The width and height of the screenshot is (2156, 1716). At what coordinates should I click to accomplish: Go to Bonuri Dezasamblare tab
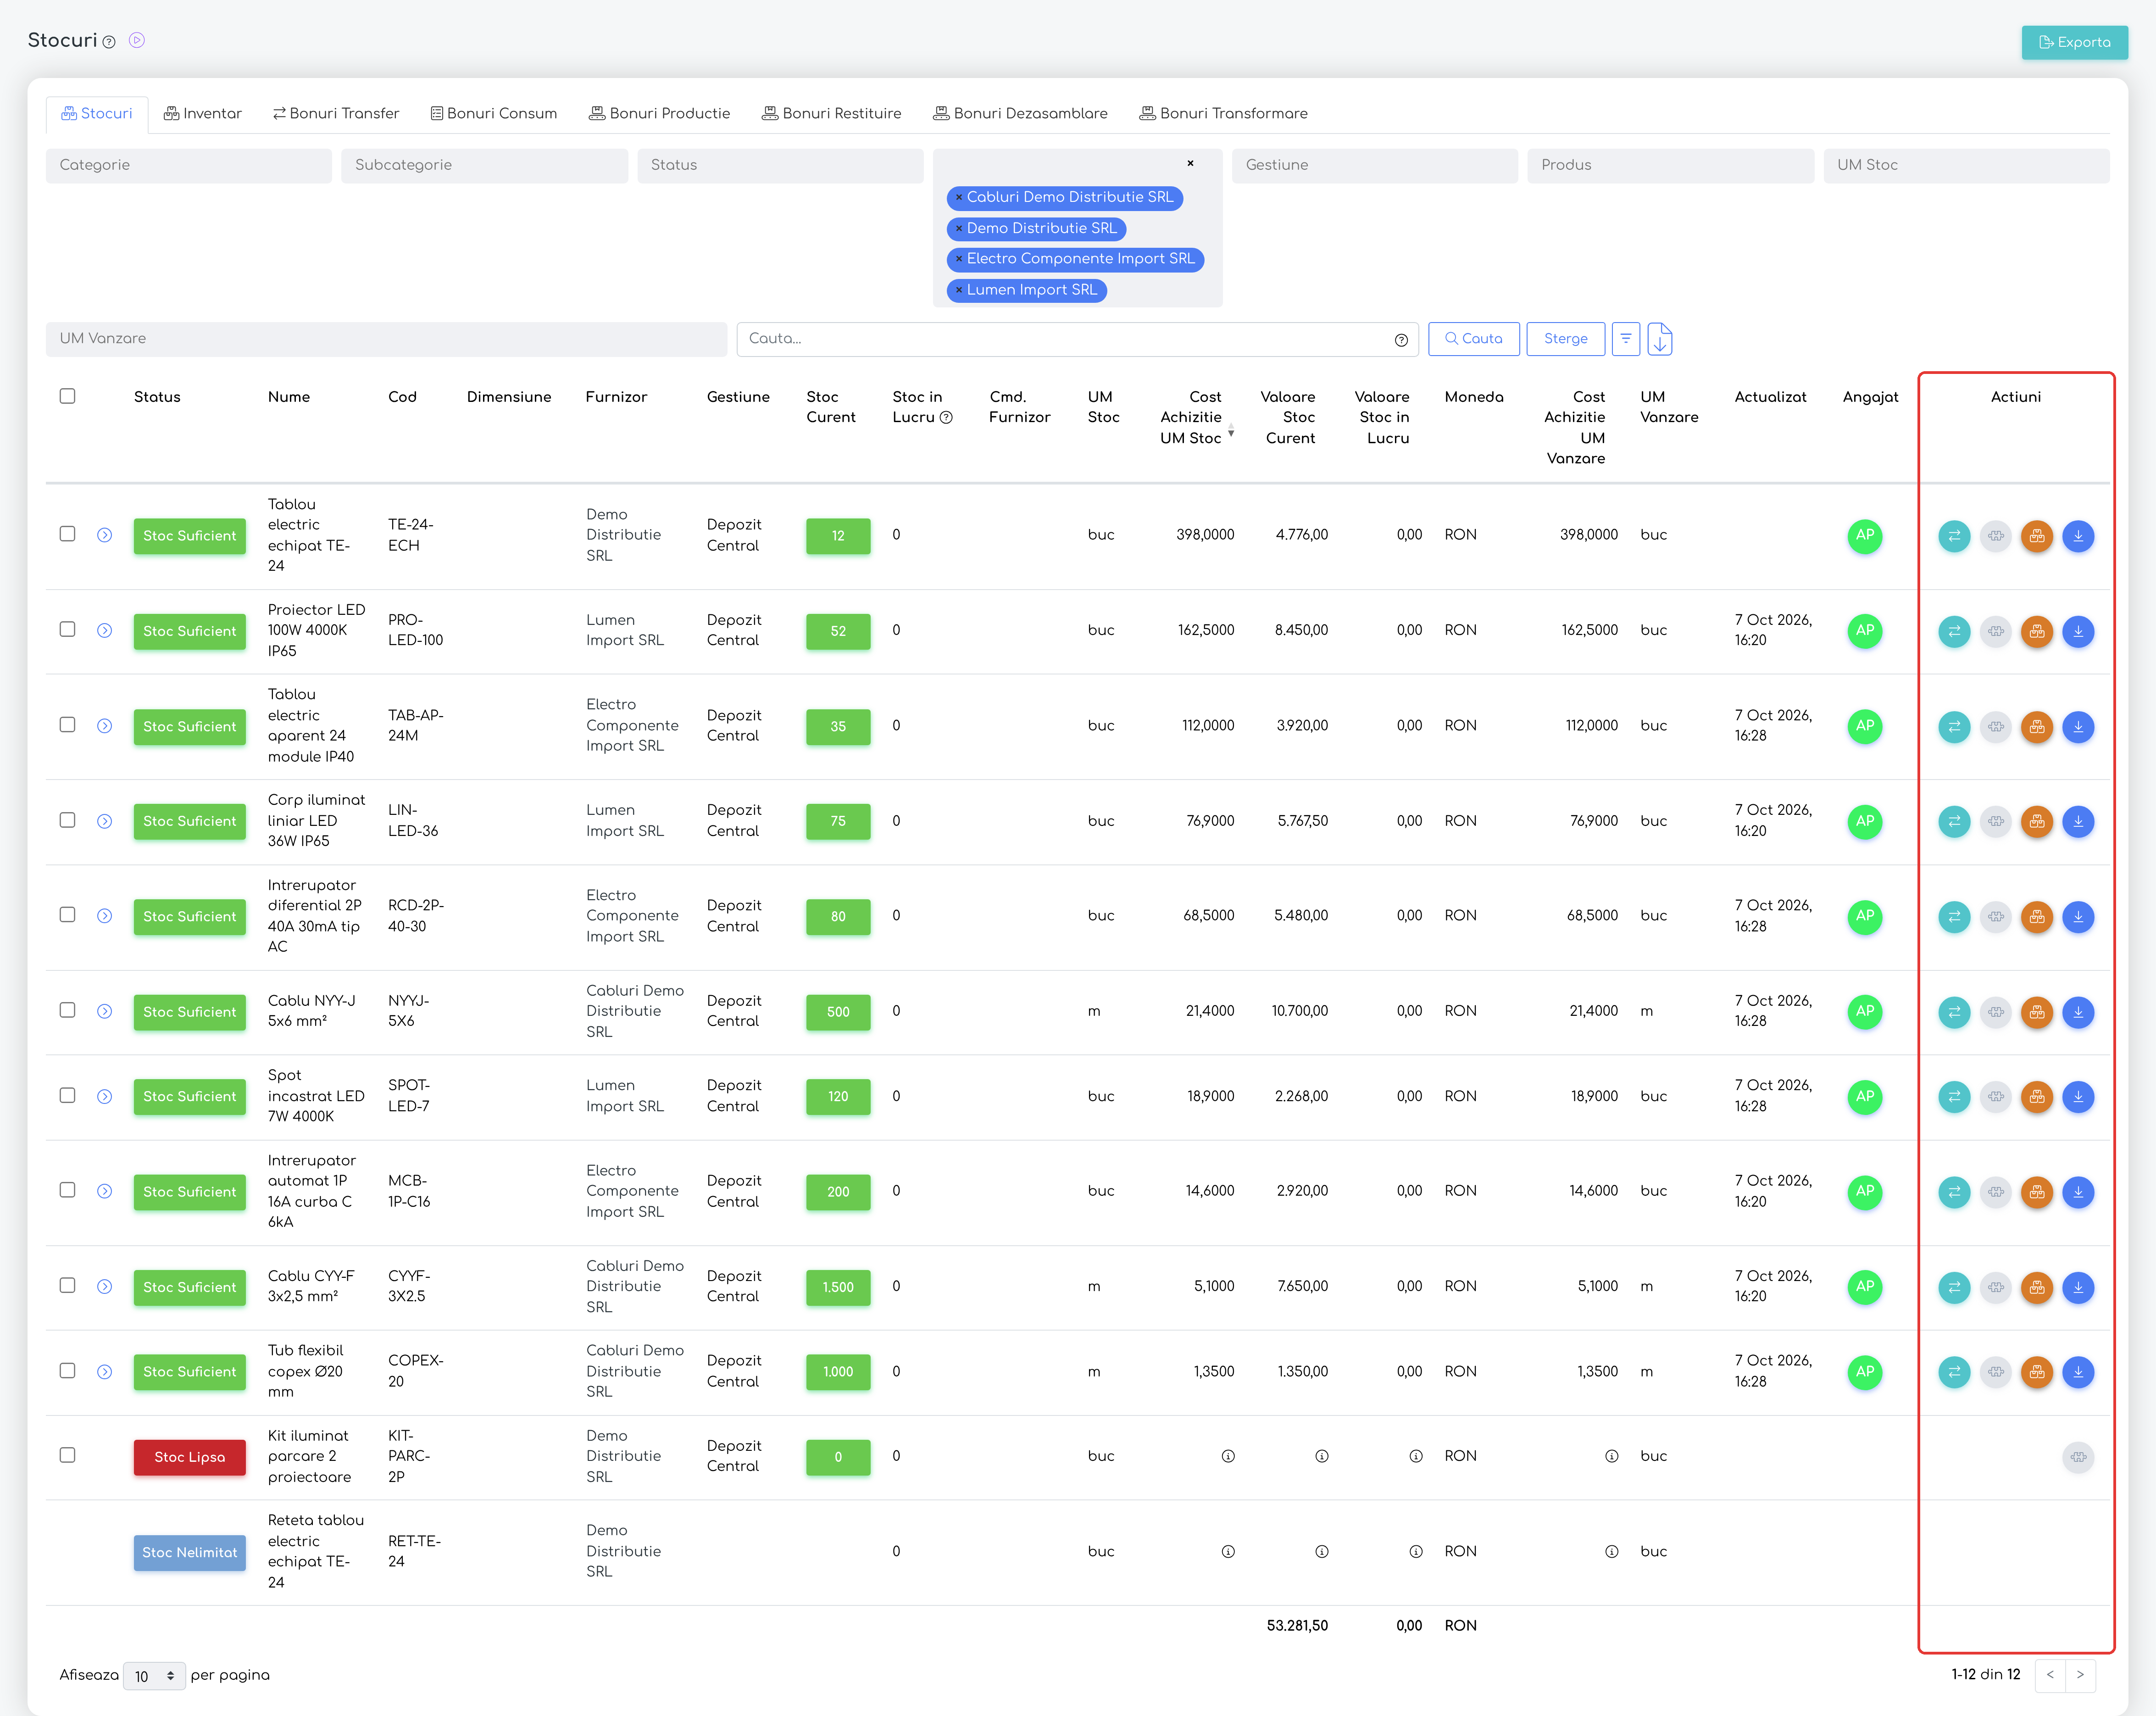1021,114
